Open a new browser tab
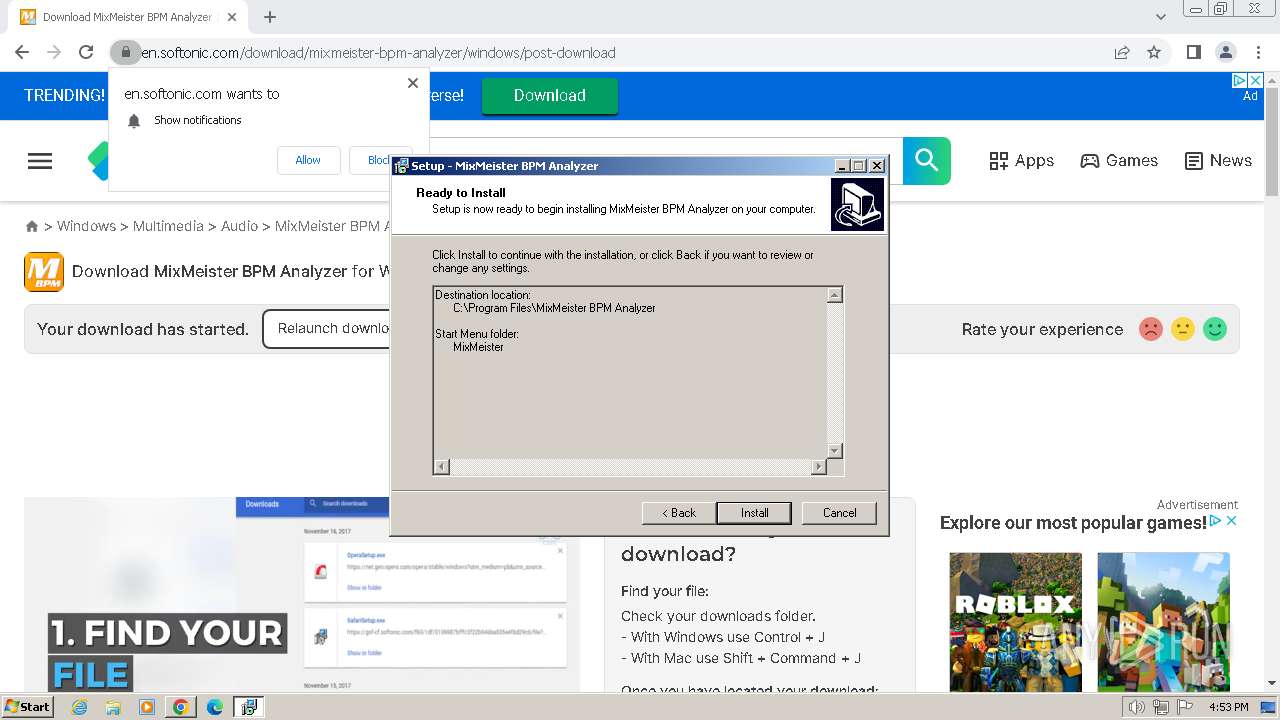Image resolution: width=1280 pixels, height=720 pixels. click(x=270, y=17)
